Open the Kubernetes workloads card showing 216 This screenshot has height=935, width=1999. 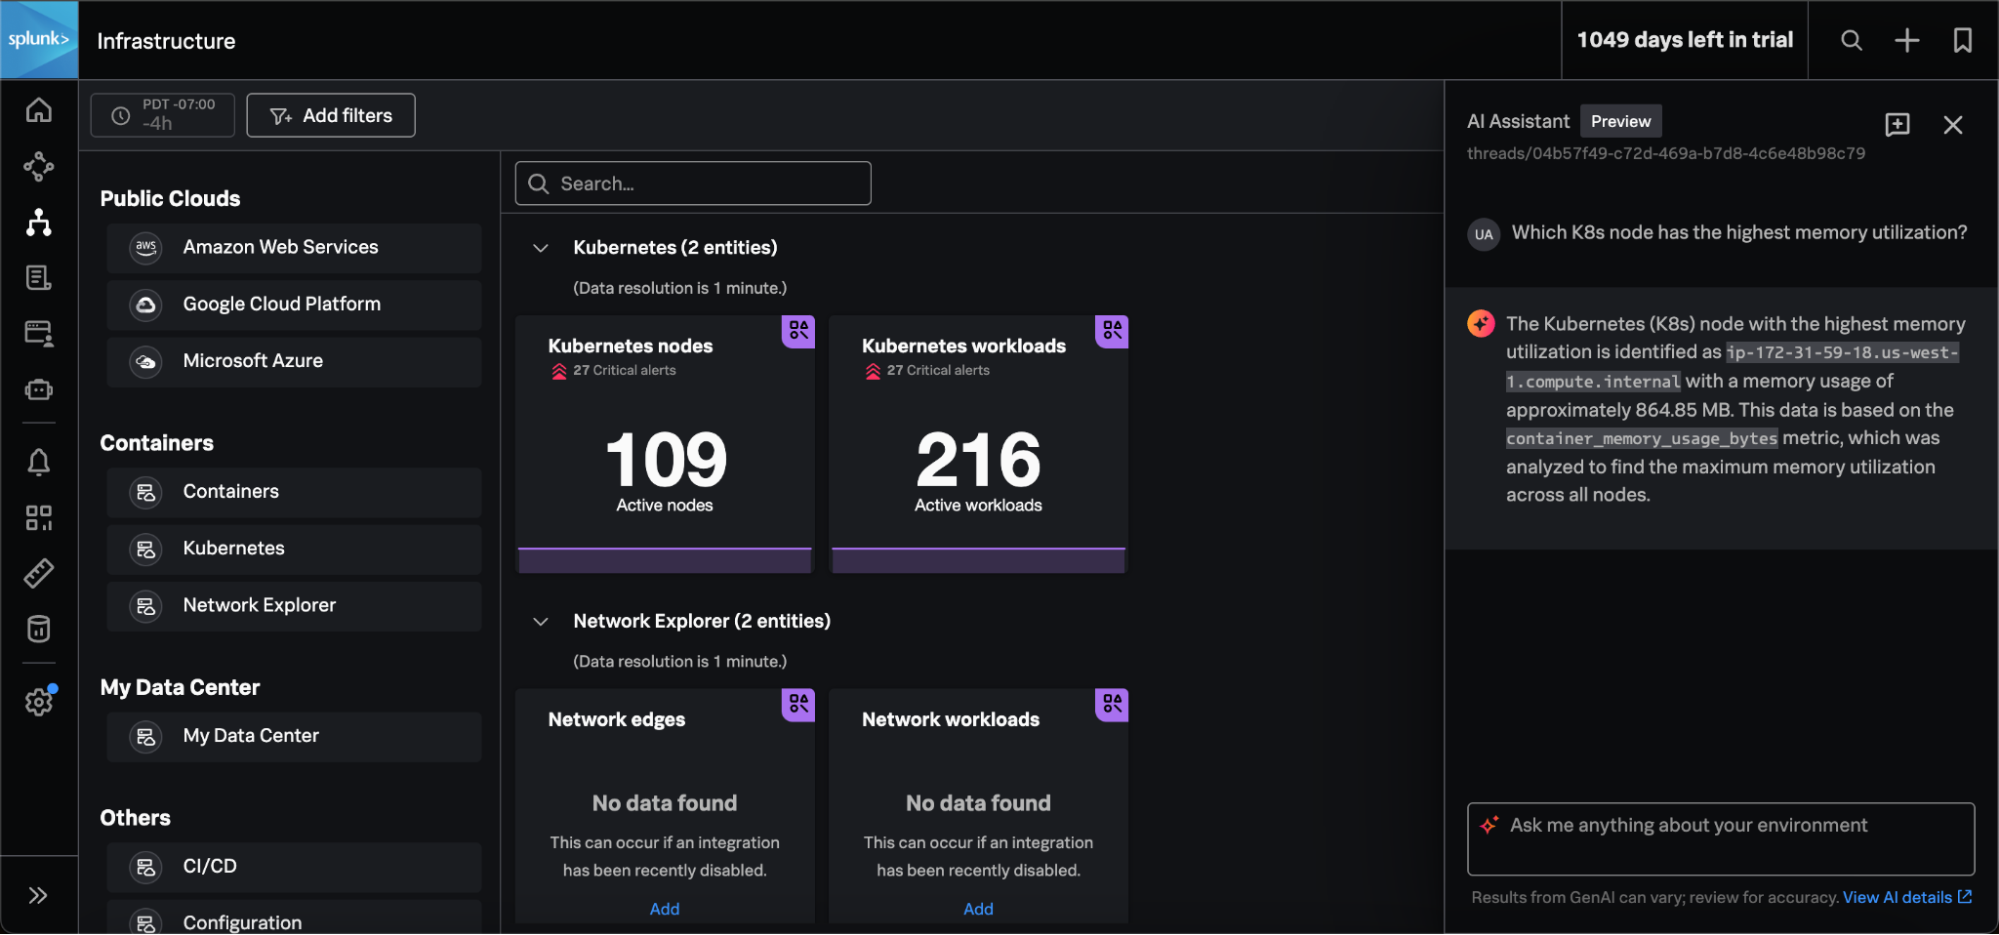(x=978, y=445)
